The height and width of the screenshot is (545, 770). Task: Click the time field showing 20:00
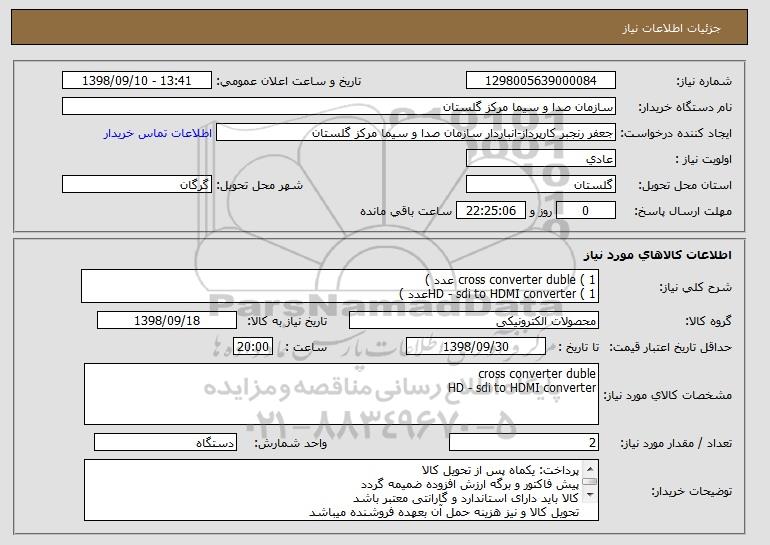(x=253, y=347)
